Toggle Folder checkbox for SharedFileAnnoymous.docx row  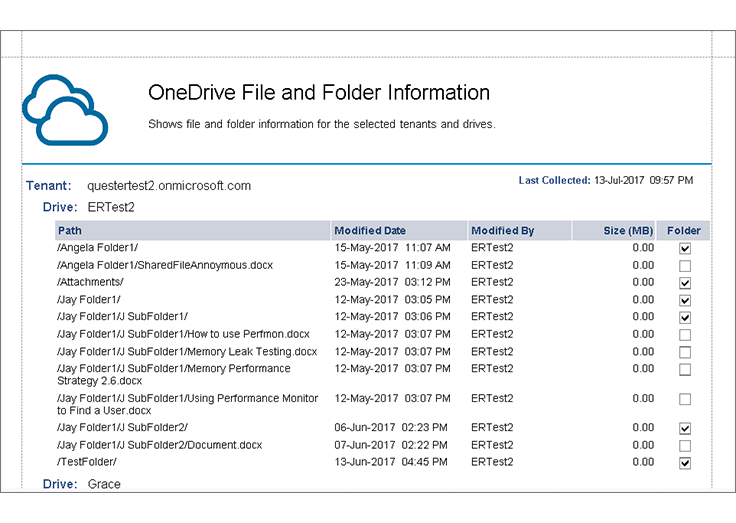pyautogui.click(x=685, y=266)
